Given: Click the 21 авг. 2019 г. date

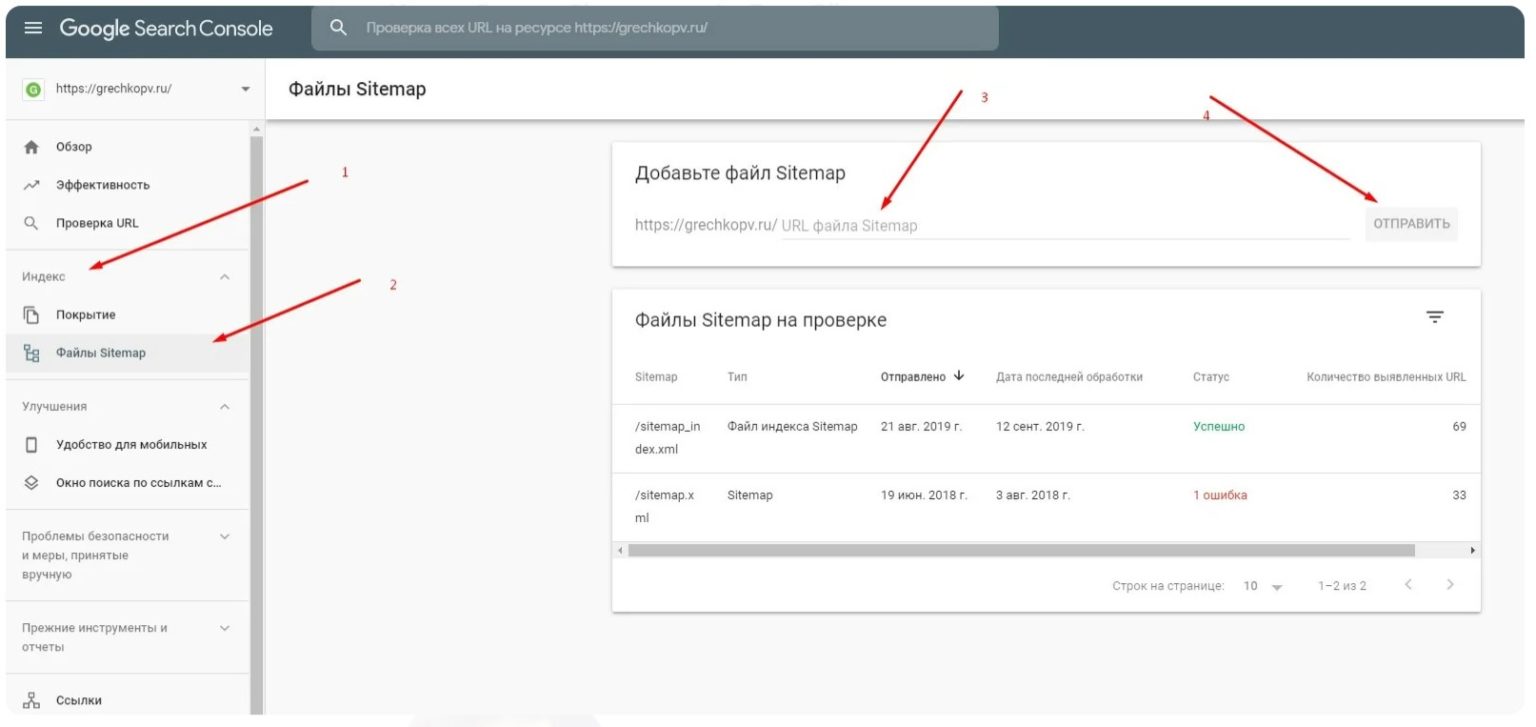Looking at the screenshot, I should click(x=921, y=427).
